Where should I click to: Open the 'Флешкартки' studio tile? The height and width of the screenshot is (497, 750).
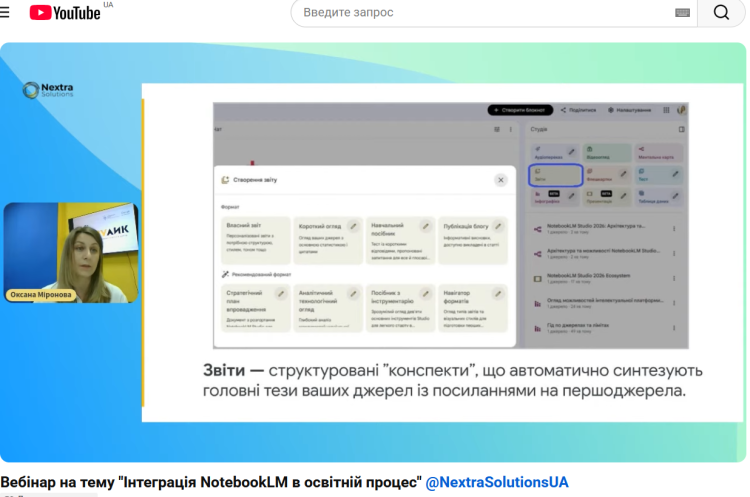[x=607, y=175]
